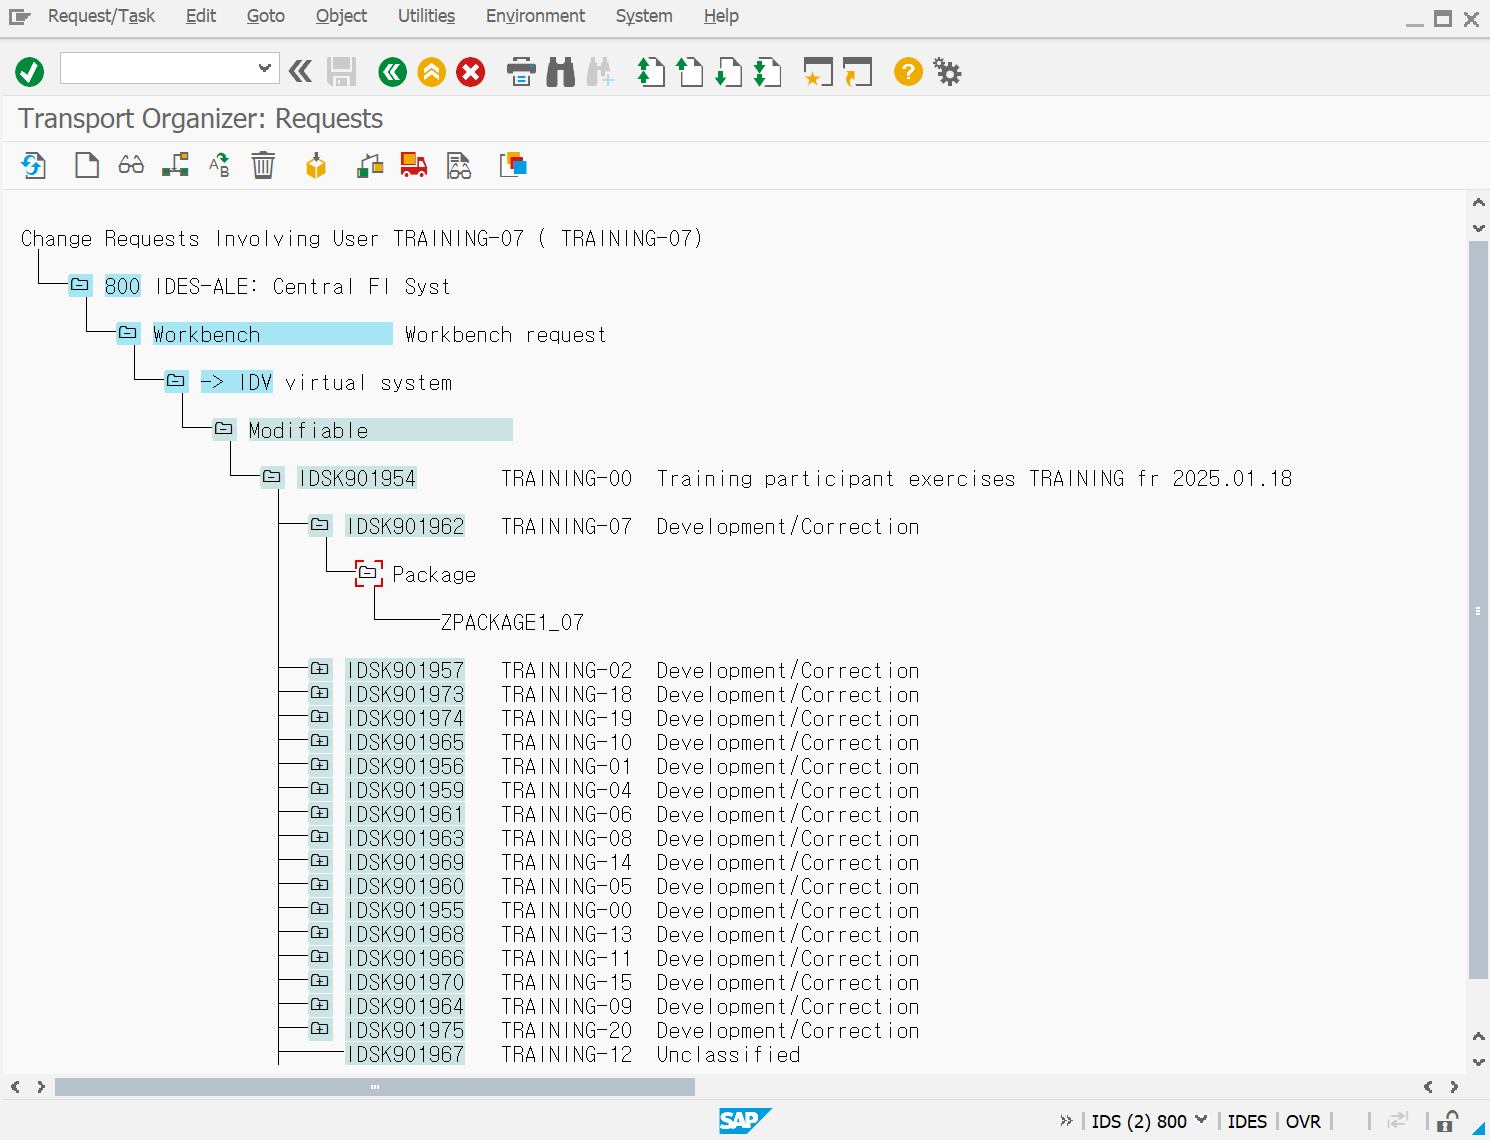The height and width of the screenshot is (1140, 1490).
Task: Click the Create request page icon
Action: [x=87, y=165]
